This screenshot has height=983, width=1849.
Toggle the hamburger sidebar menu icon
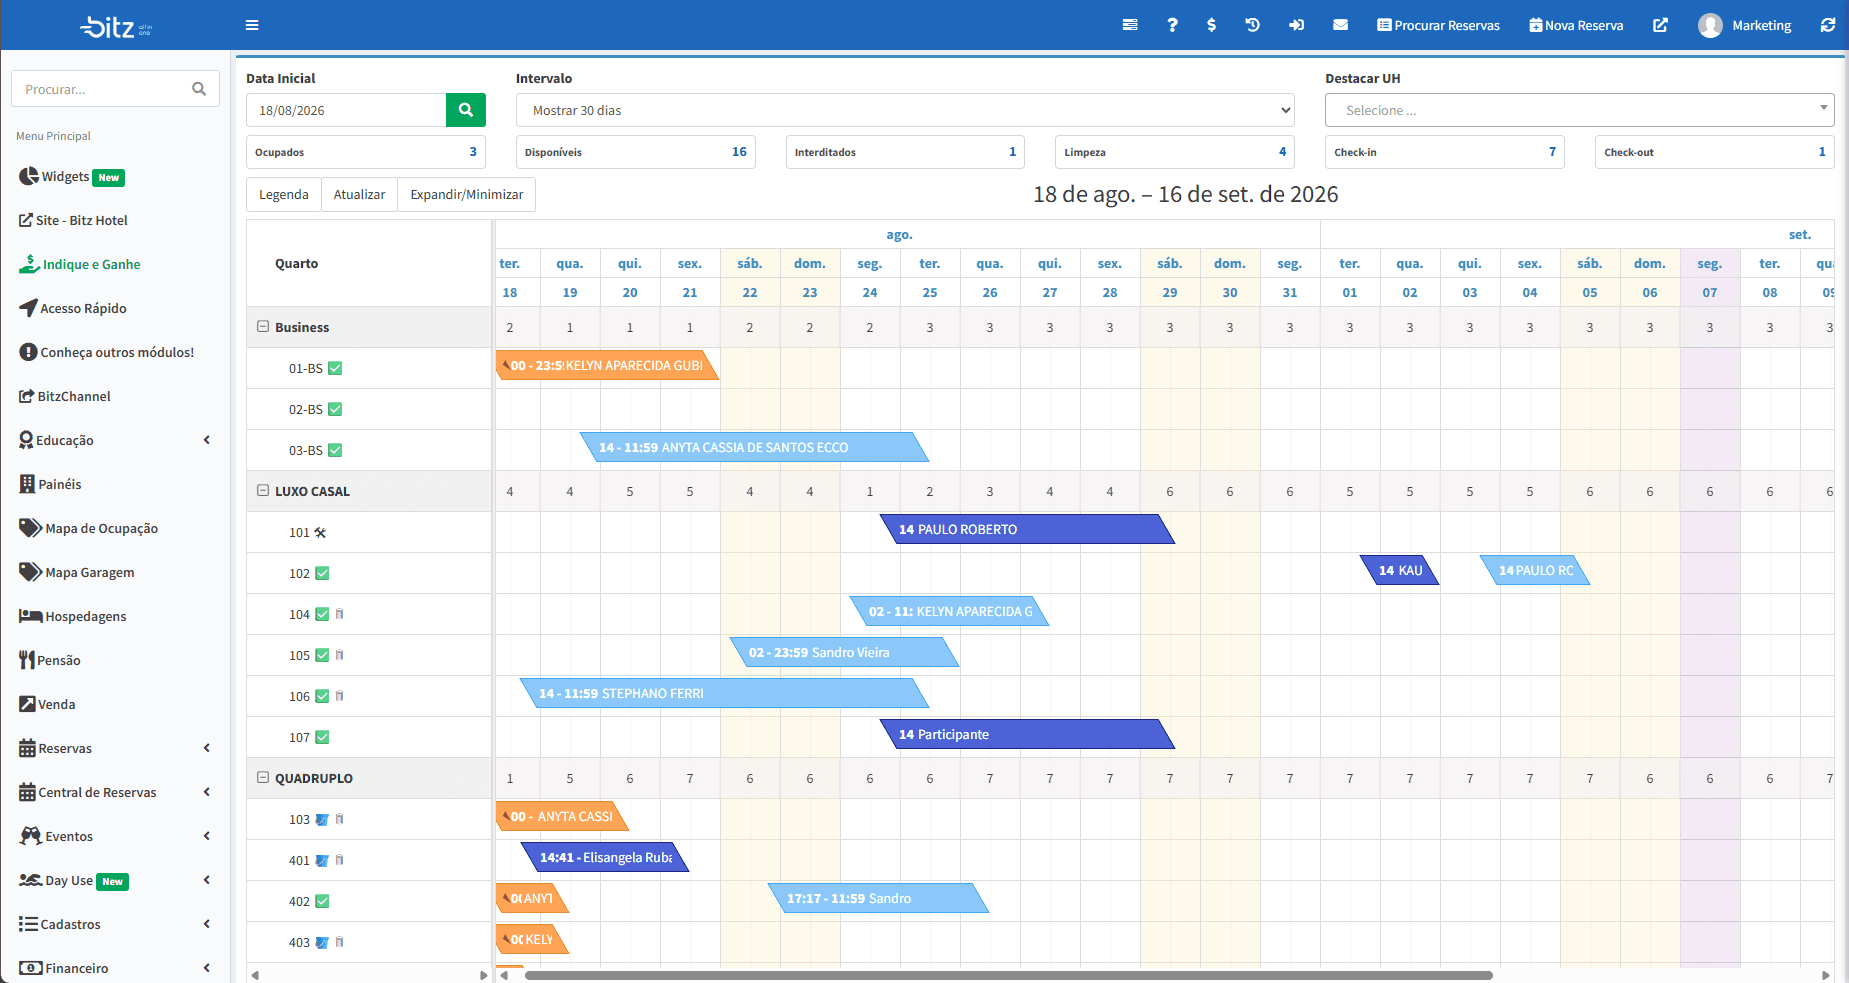click(x=252, y=25)
